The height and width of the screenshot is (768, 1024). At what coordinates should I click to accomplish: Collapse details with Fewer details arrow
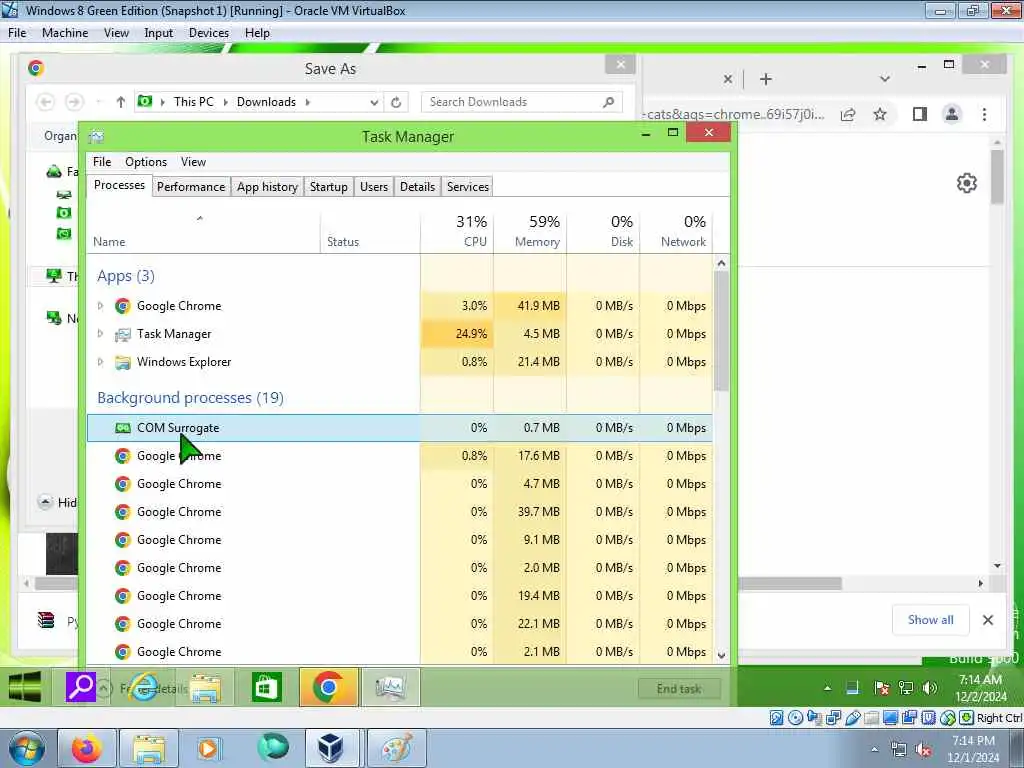point(104,688)
